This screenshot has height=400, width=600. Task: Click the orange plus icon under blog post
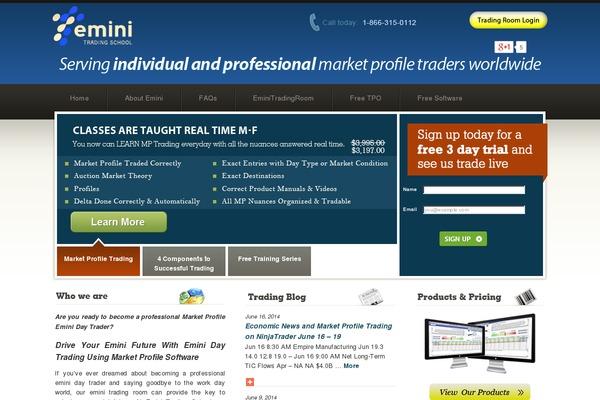[x=249, y=382]
